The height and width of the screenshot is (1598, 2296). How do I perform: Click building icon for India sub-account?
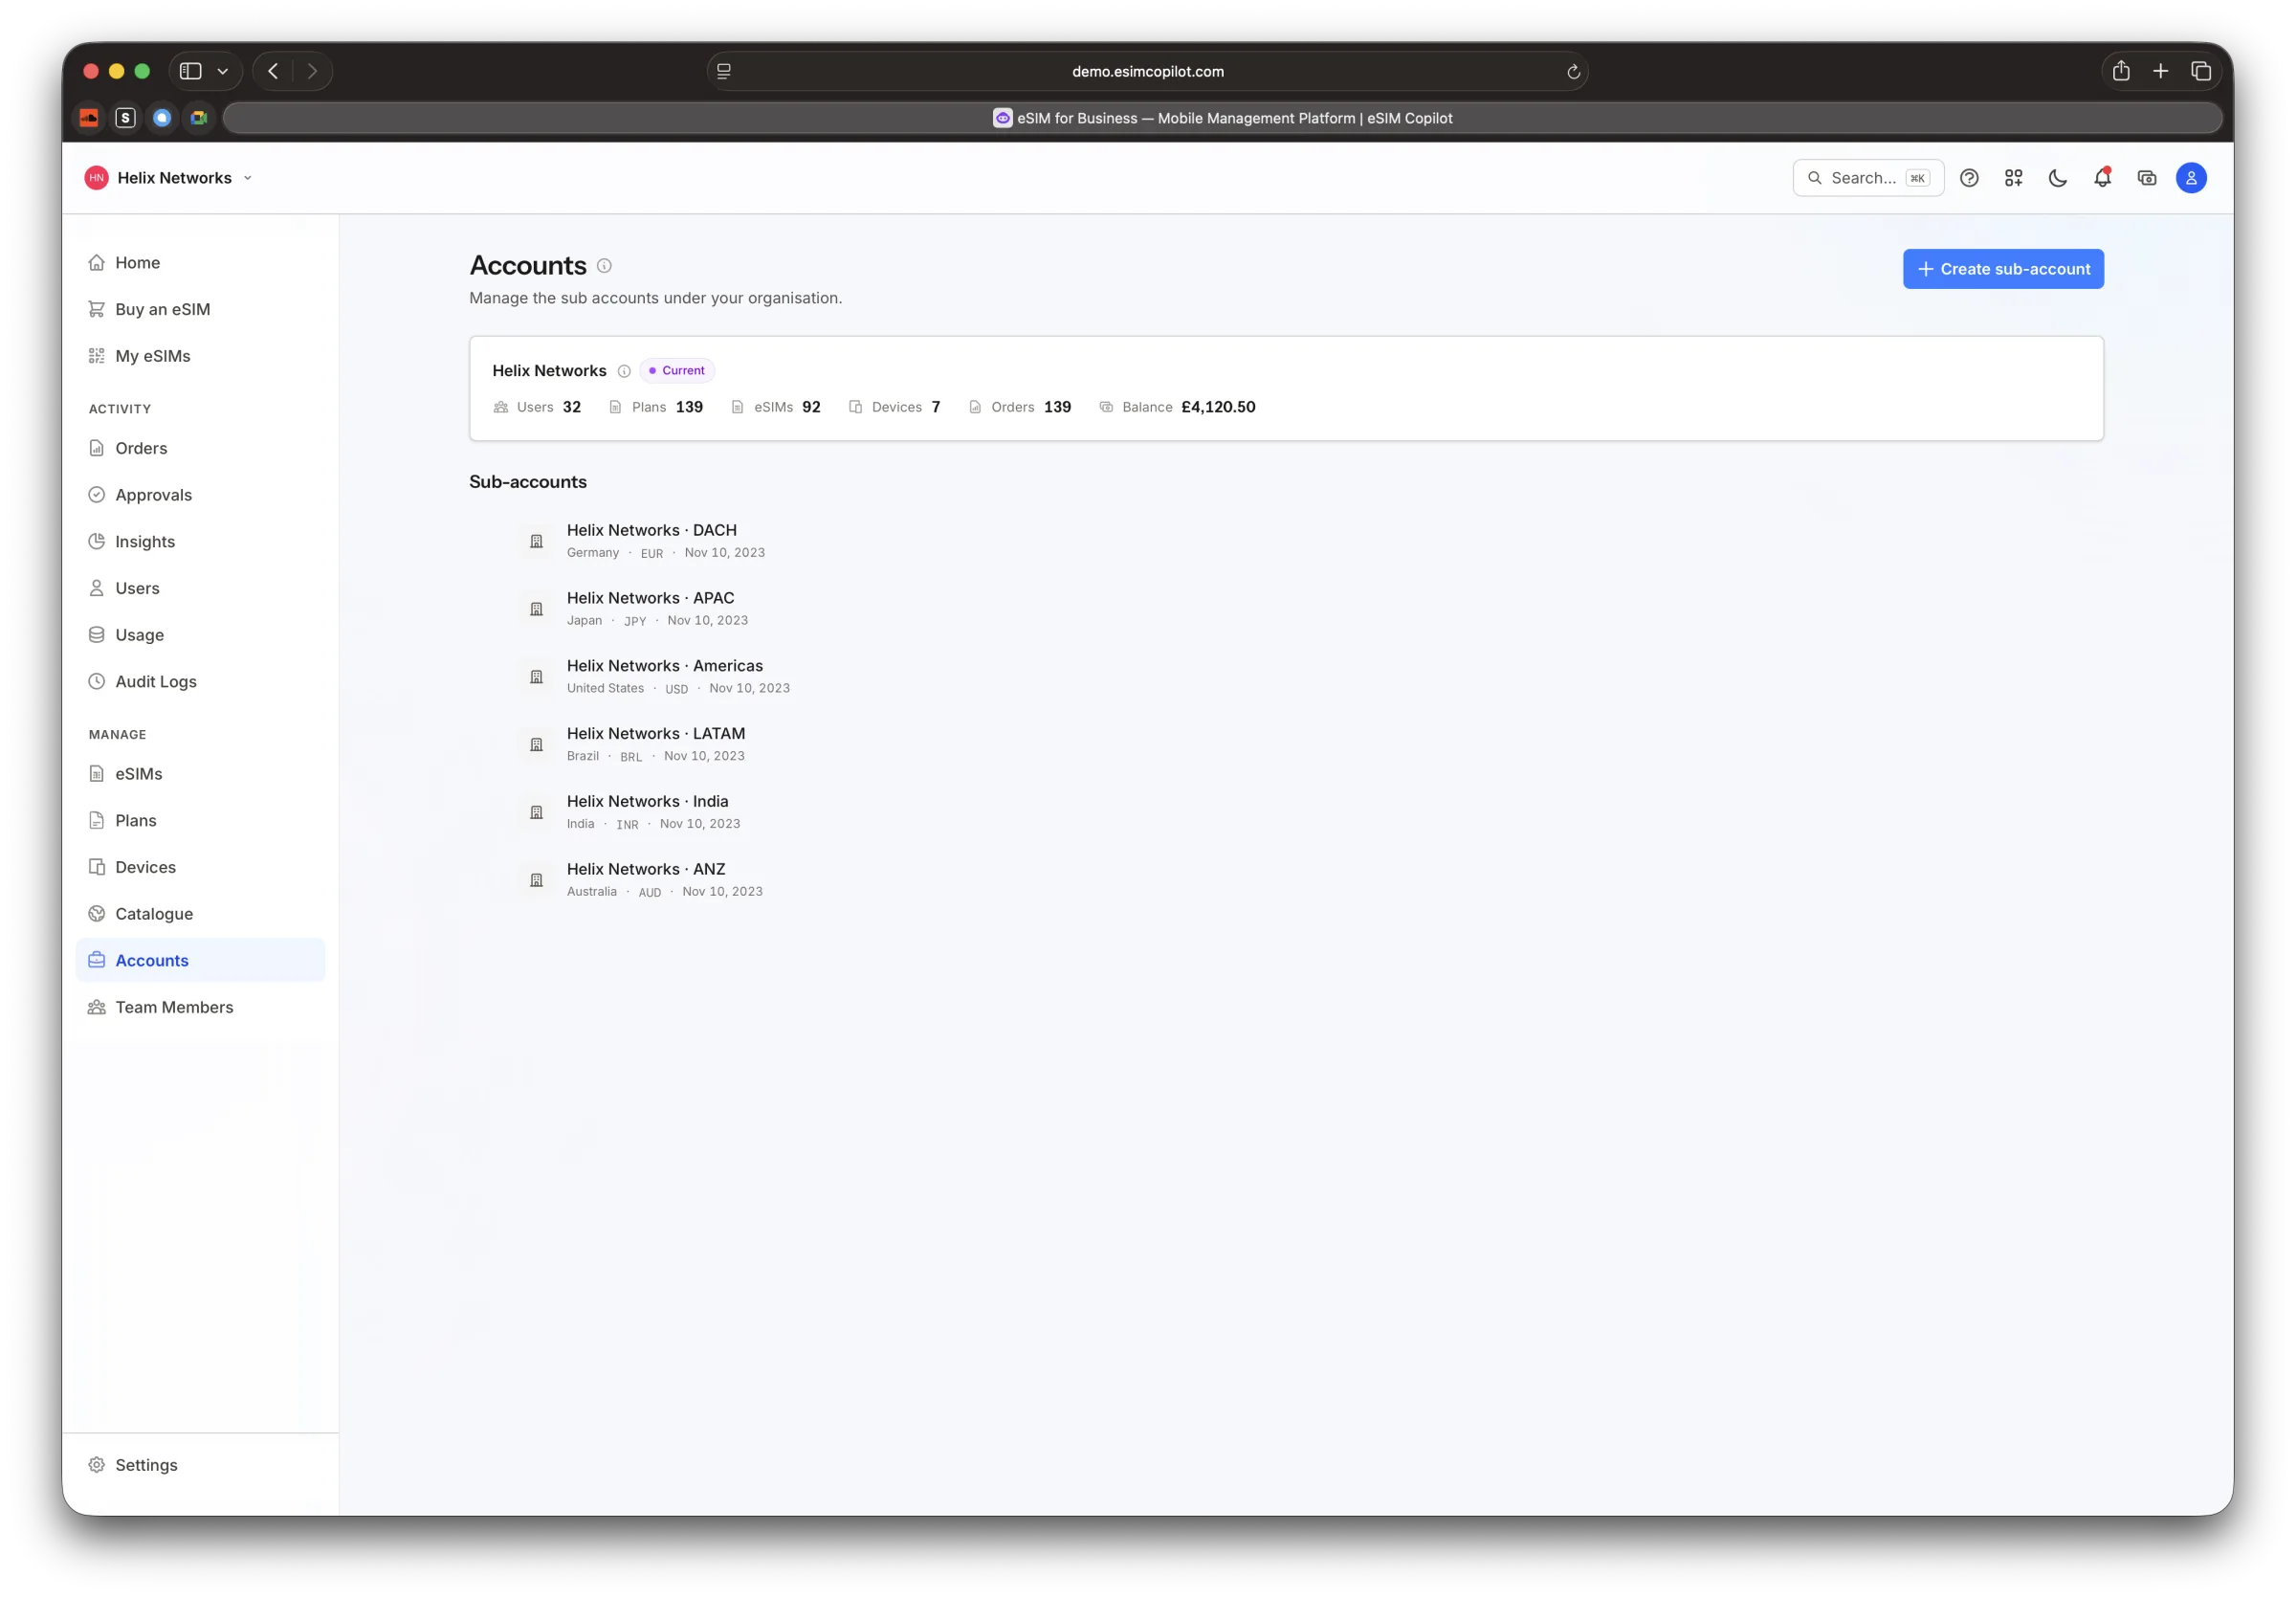[536, 812]
